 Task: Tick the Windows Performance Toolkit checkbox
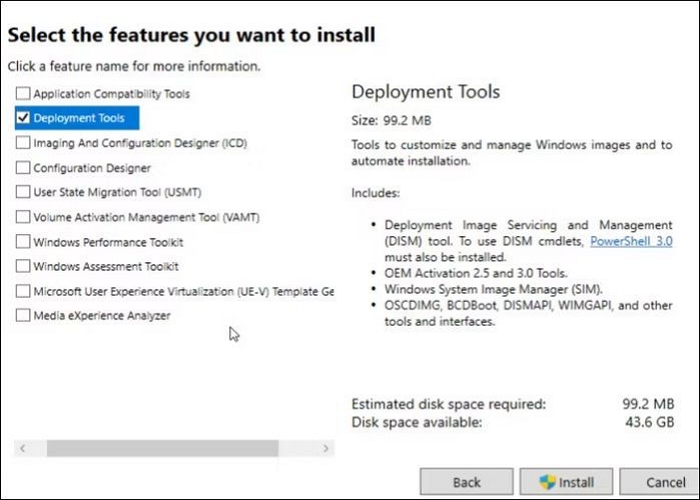(23, 242)
